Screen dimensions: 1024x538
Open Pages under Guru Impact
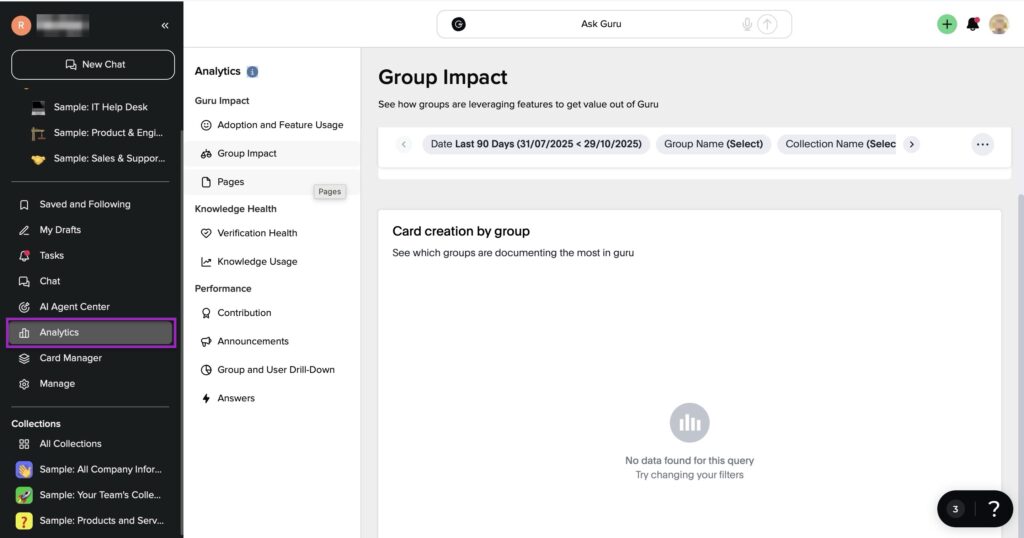point(272,182)
